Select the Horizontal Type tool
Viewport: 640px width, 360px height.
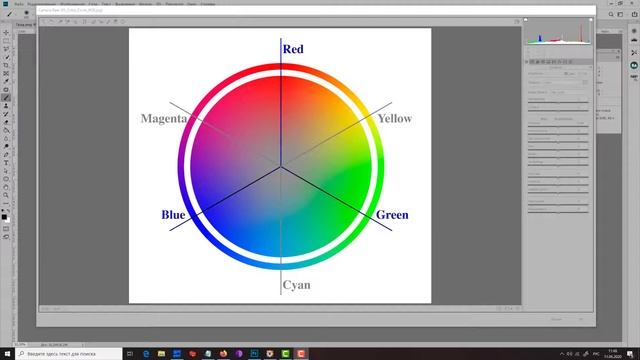(x=6, y=163)
